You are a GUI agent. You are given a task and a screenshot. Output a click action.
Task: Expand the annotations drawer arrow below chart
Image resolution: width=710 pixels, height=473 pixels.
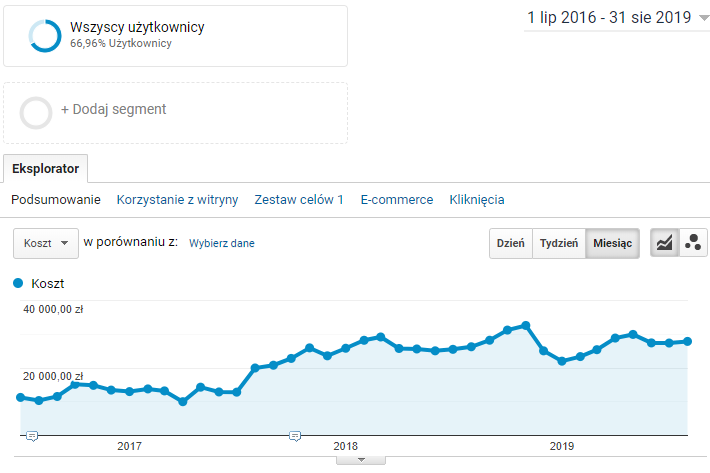(x=363, y=460)
